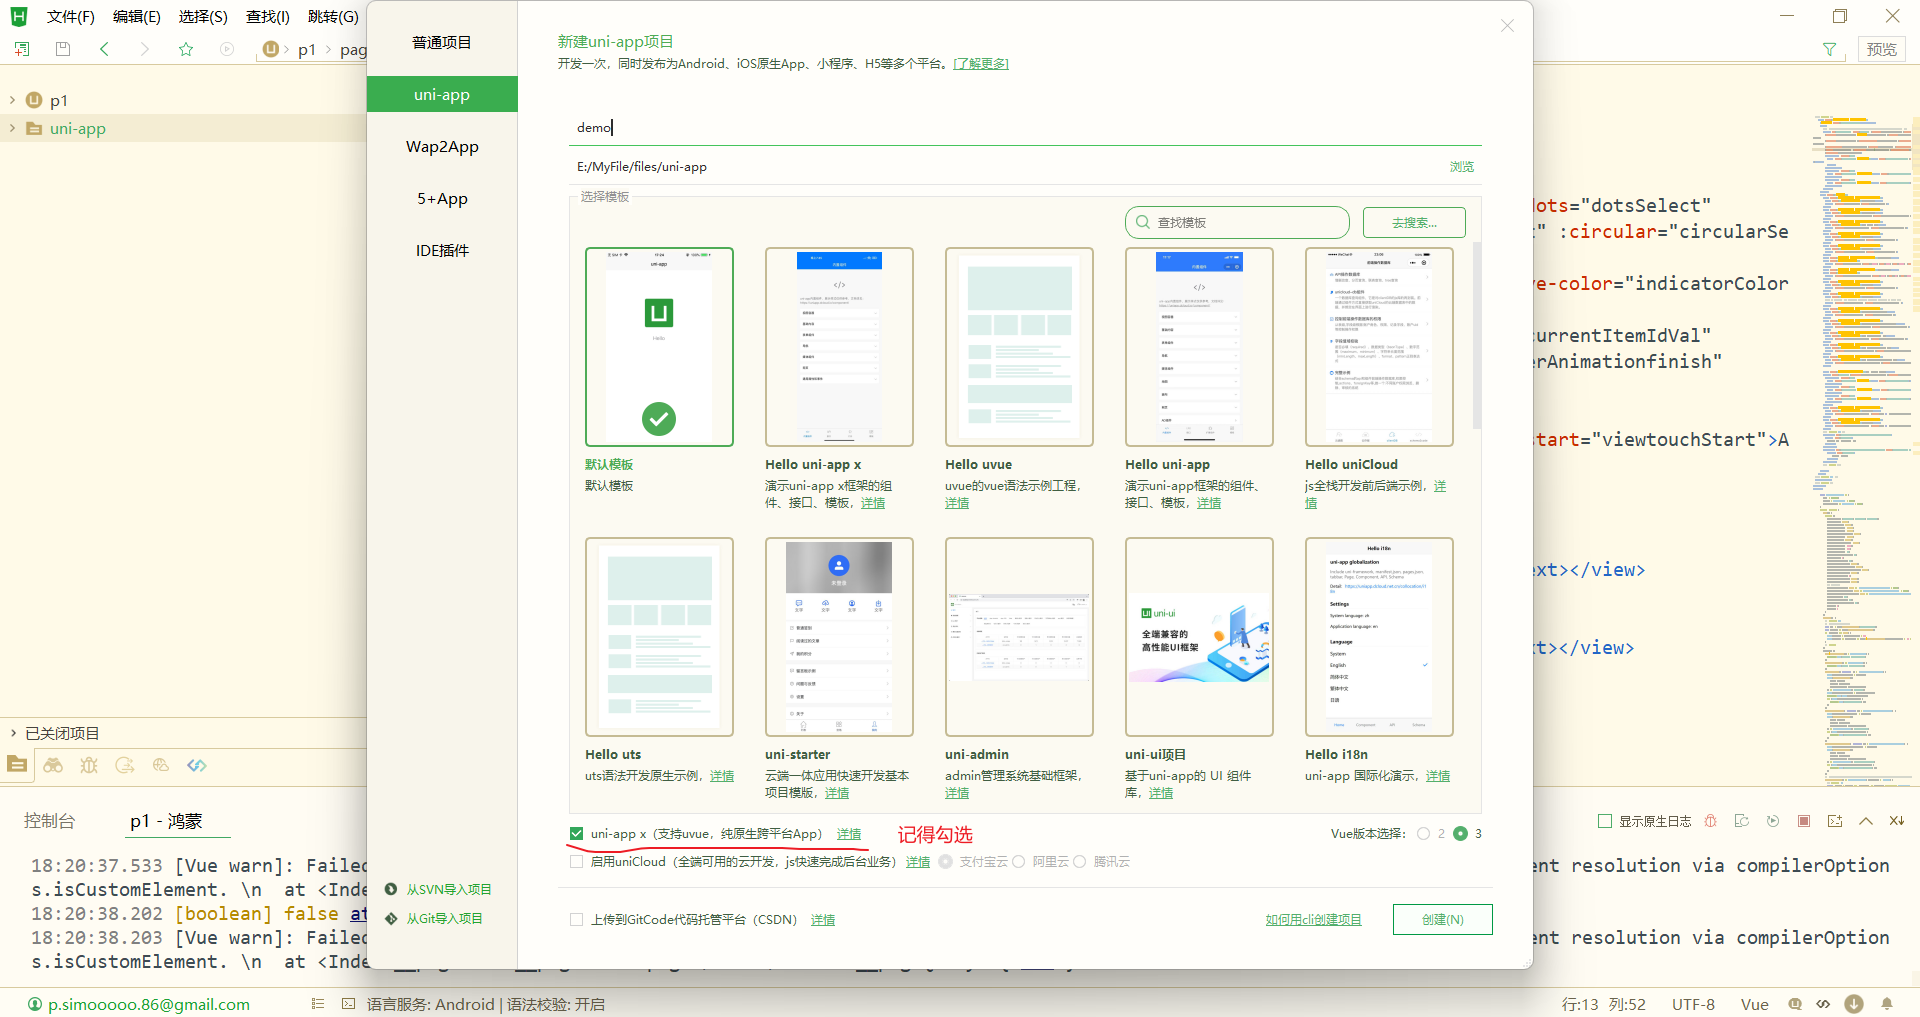1920x1017 pixels.
Task: Click the 去搜索 button
Action: pyautogui.click(x=1414, y=222)
